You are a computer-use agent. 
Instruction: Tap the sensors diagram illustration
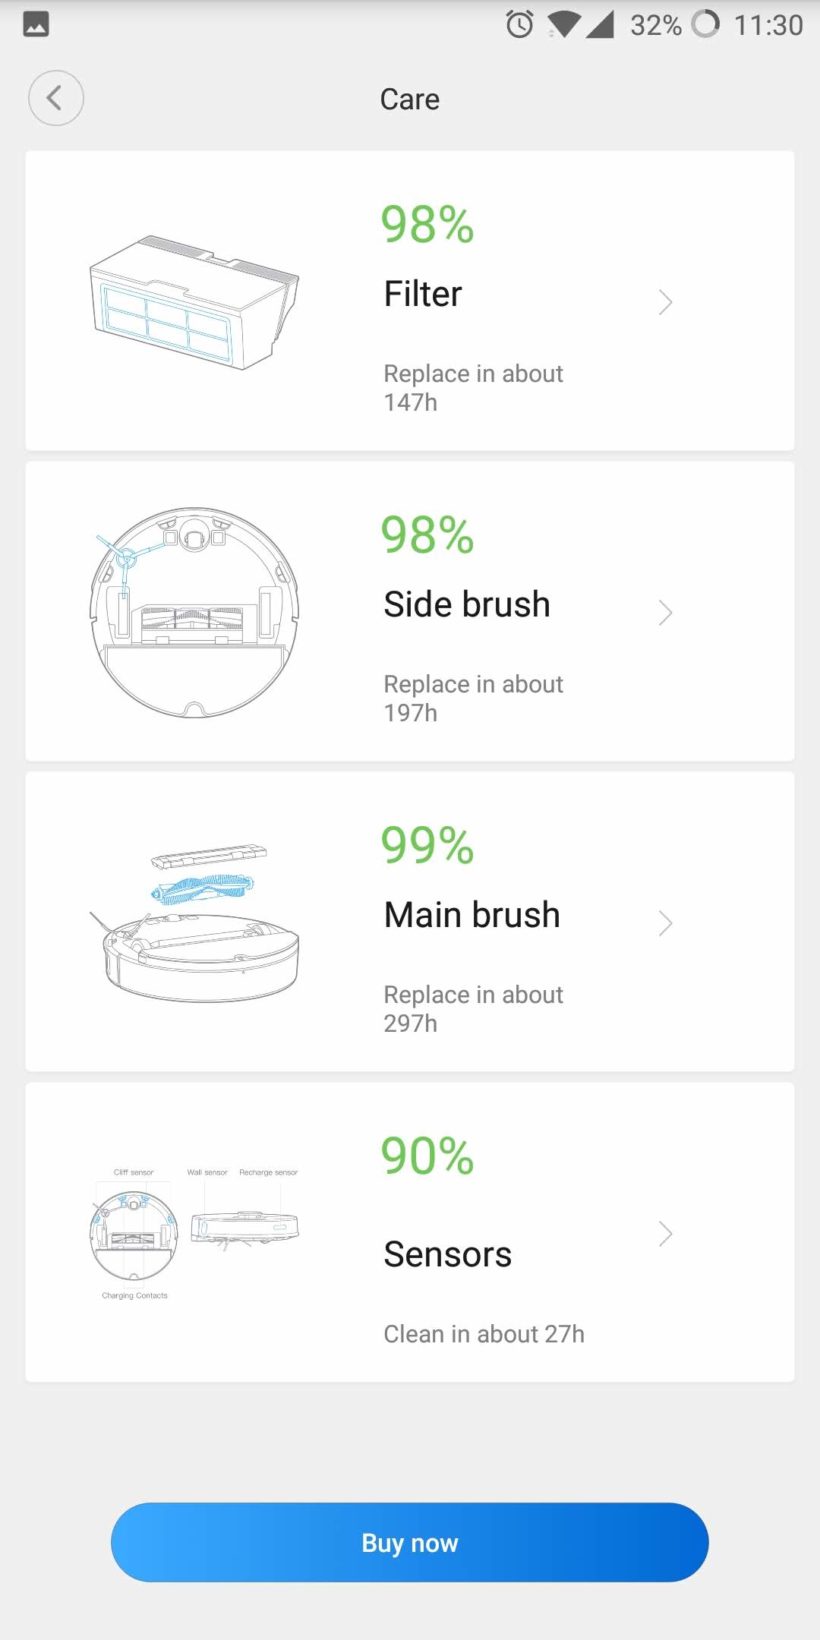coord(194,1233)
